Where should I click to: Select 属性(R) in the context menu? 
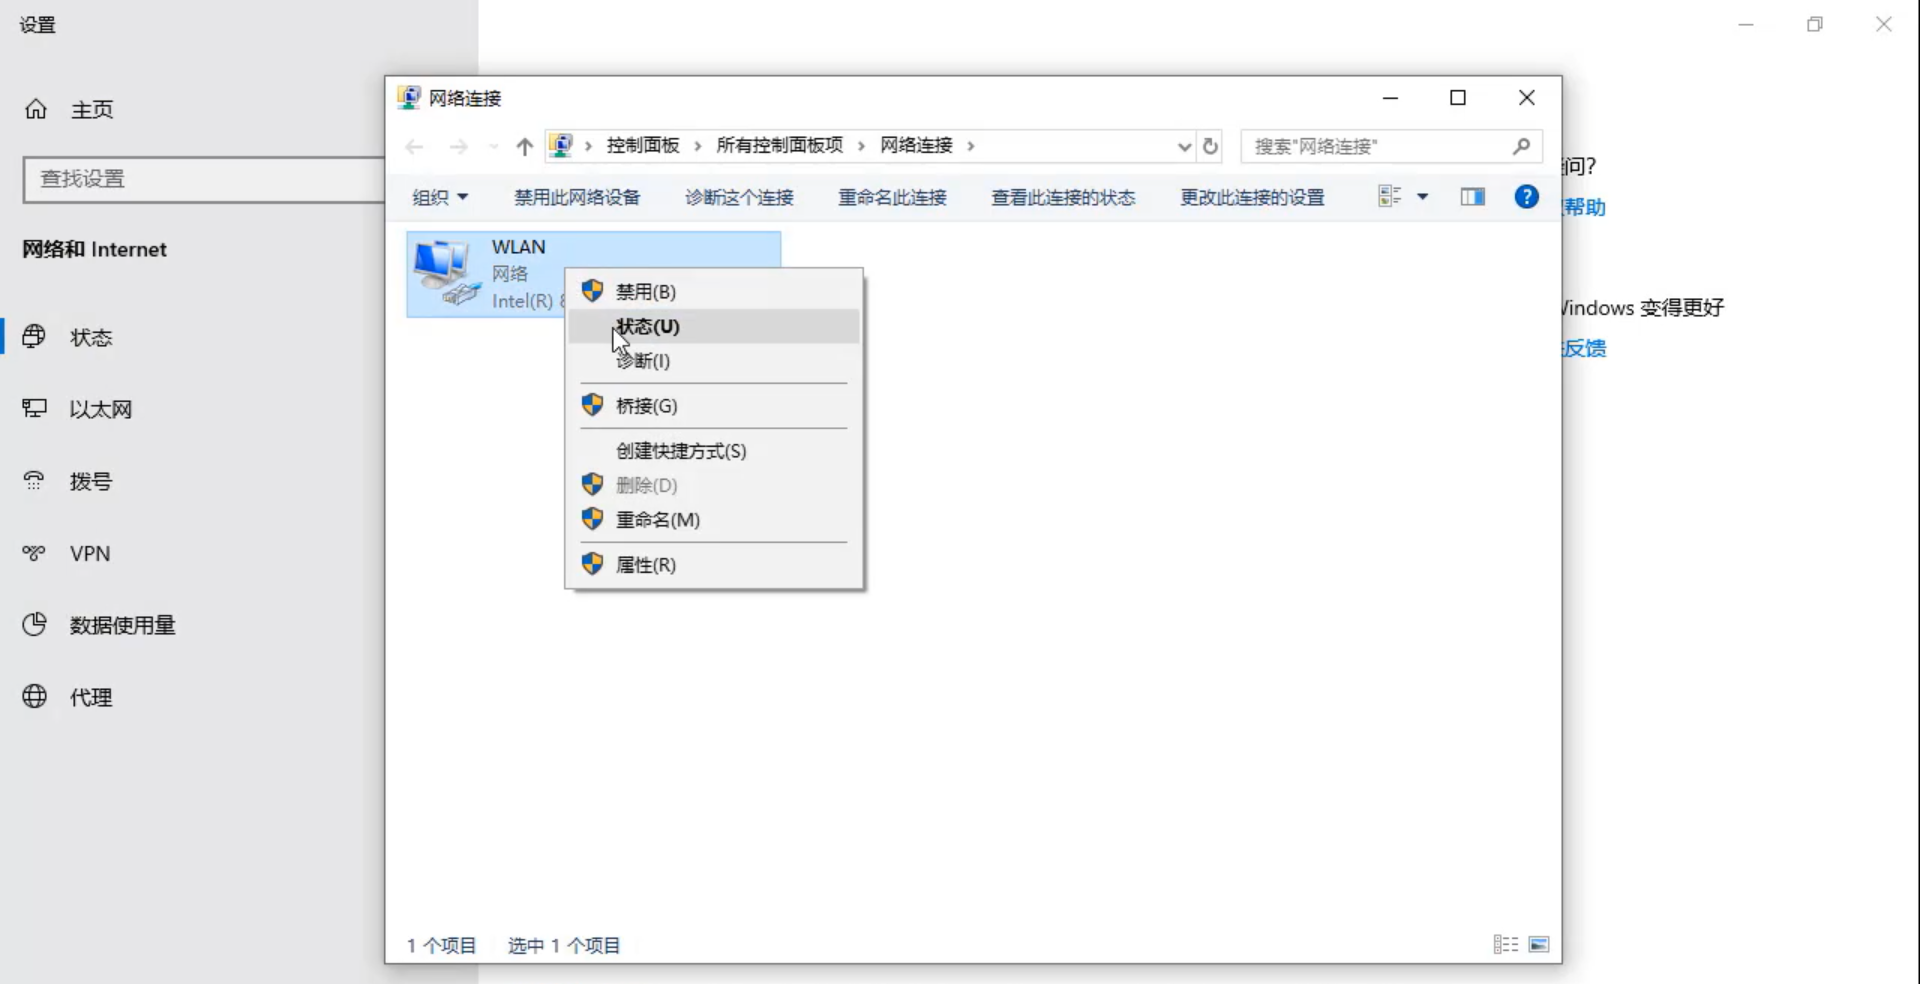pyautogui.click(x=645, y=565)
